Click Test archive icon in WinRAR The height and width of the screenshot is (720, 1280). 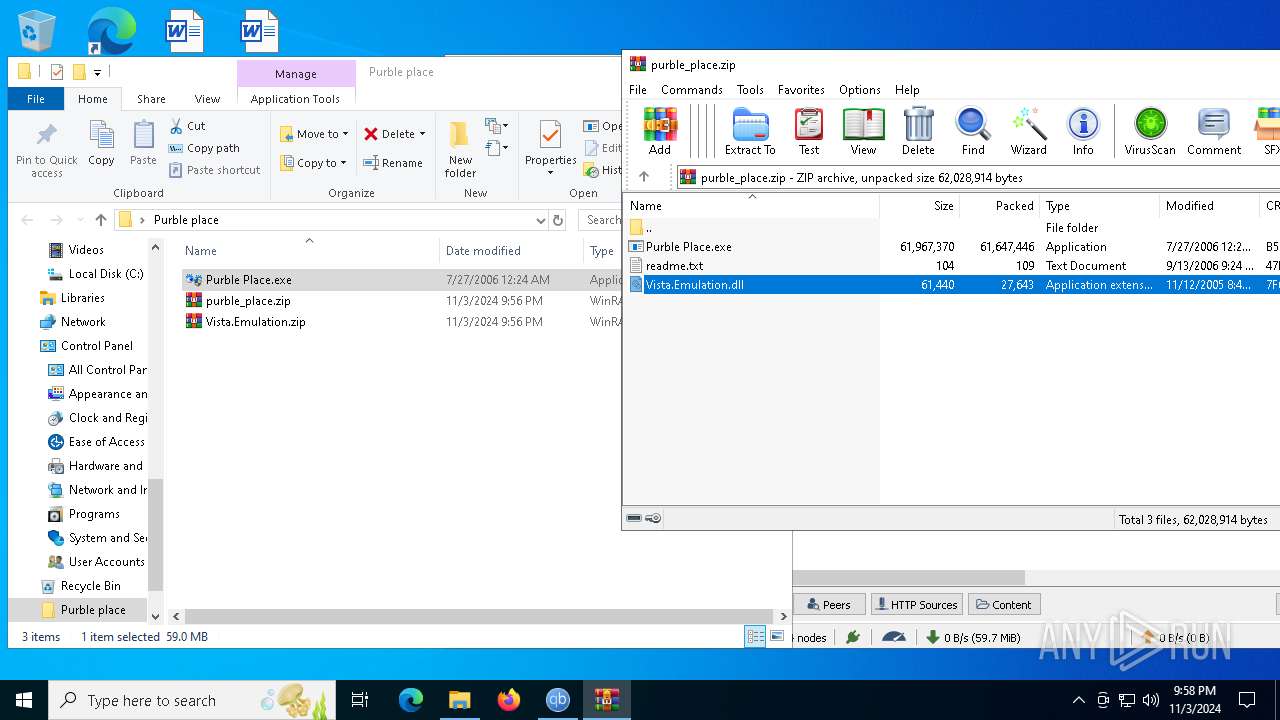tap(809, 132)
